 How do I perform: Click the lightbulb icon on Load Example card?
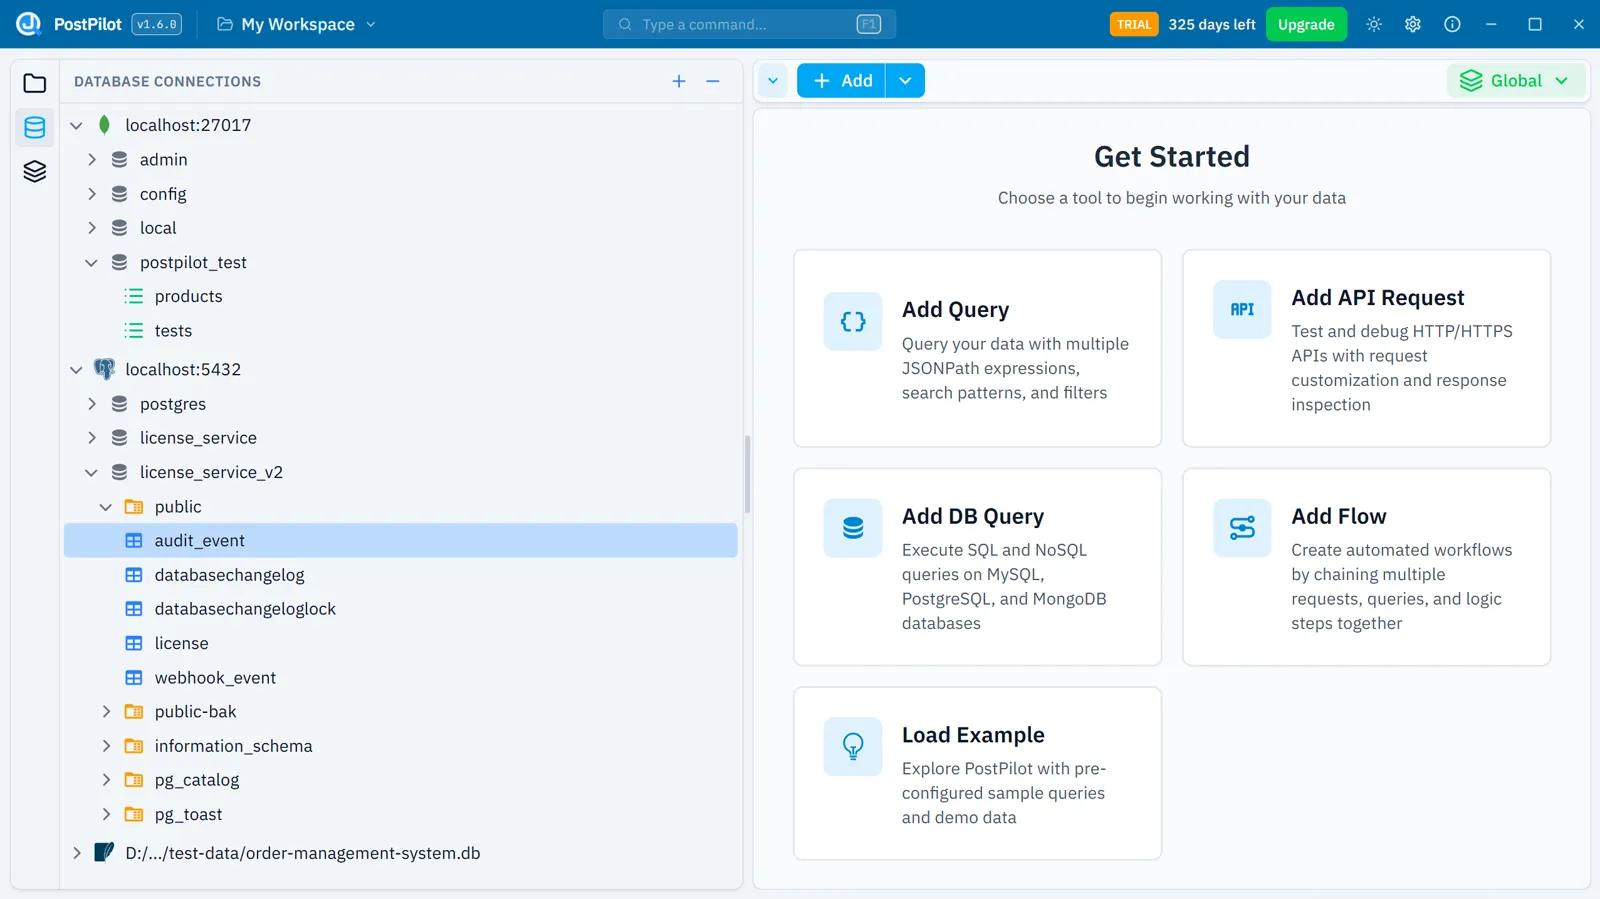click(853, 746)
